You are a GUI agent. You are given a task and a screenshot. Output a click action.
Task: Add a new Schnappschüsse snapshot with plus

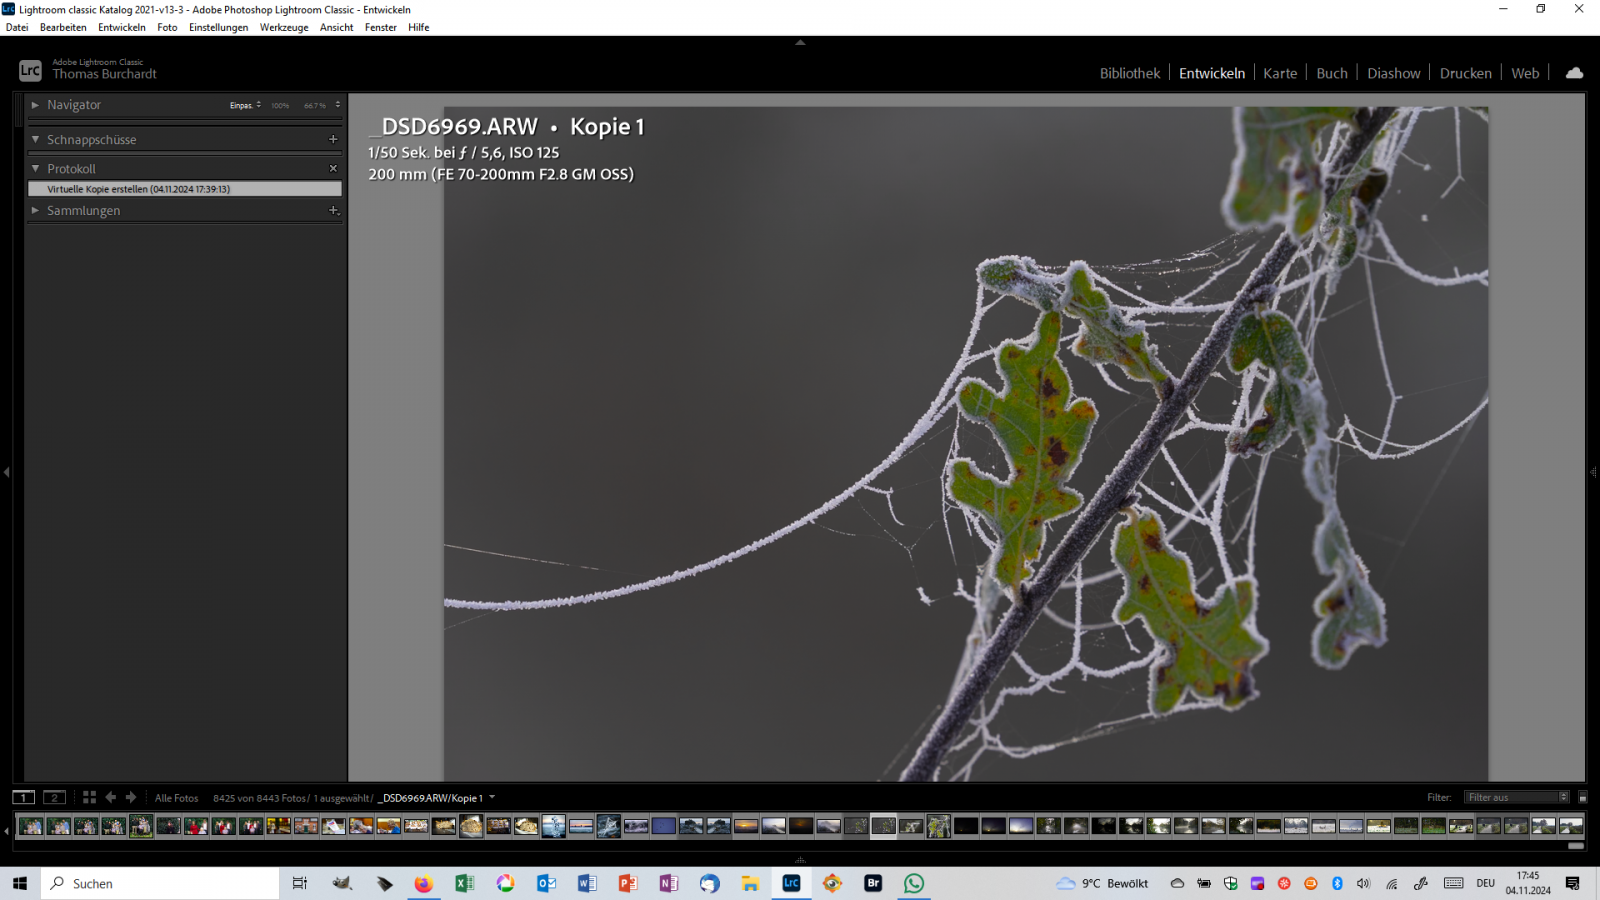(x=333, y=139)
